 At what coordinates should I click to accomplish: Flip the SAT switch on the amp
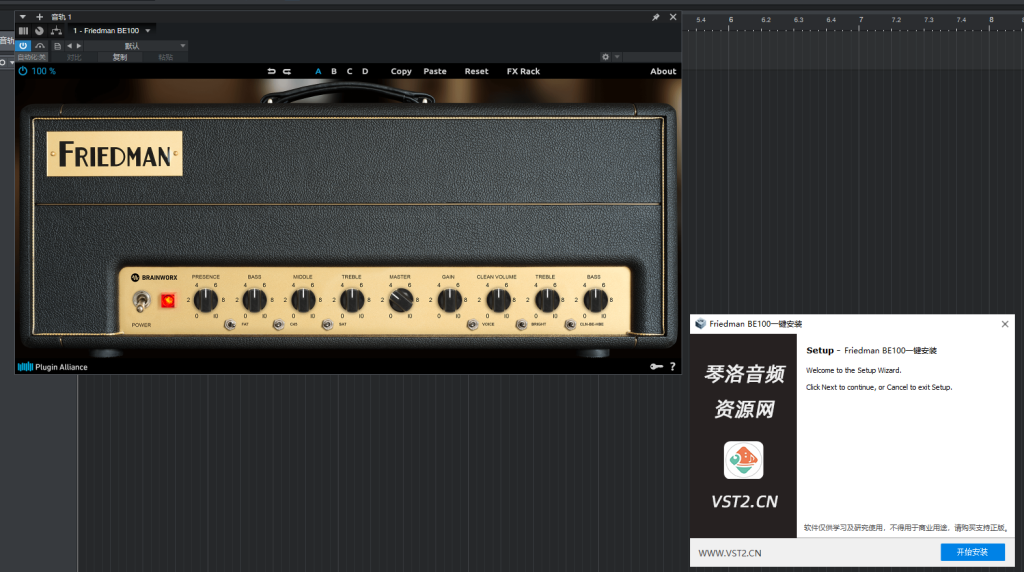pyautogui.click(x=326, y=325)
